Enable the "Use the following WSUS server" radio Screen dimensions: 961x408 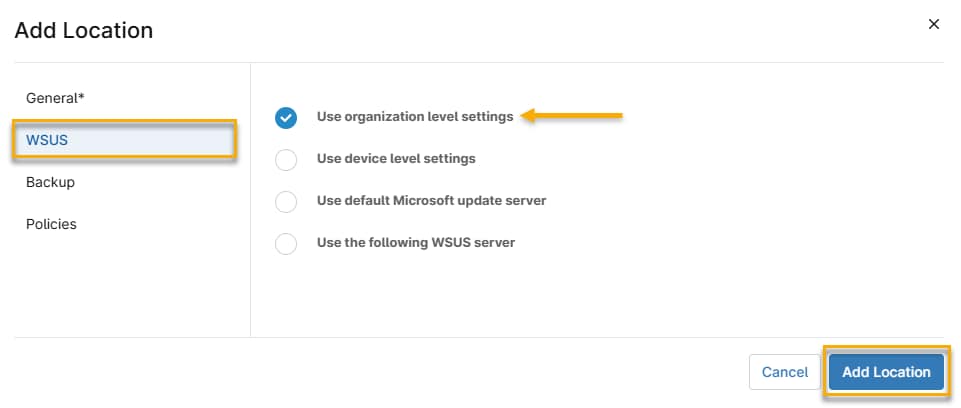[x=286, y=243]
